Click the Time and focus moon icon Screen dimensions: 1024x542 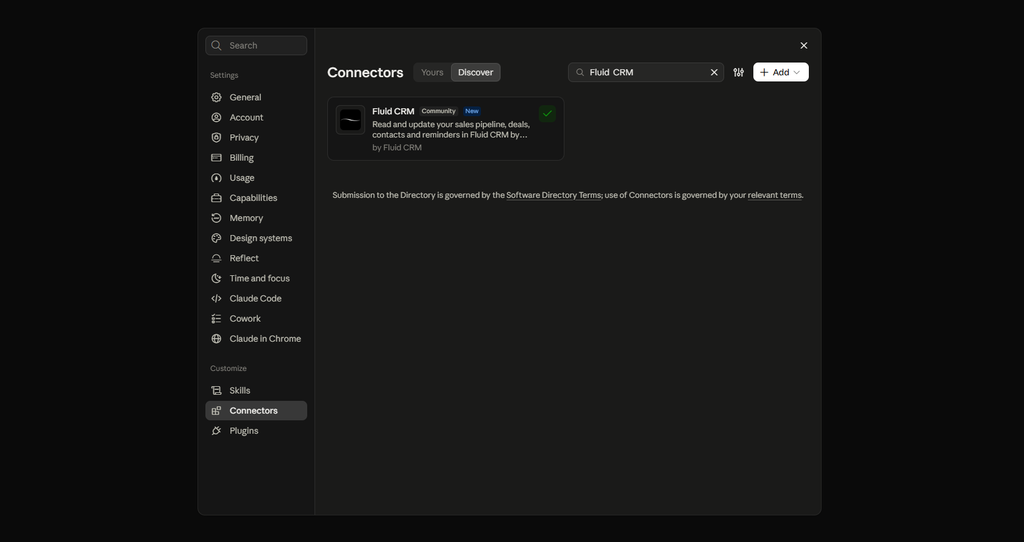coord(216,278)
